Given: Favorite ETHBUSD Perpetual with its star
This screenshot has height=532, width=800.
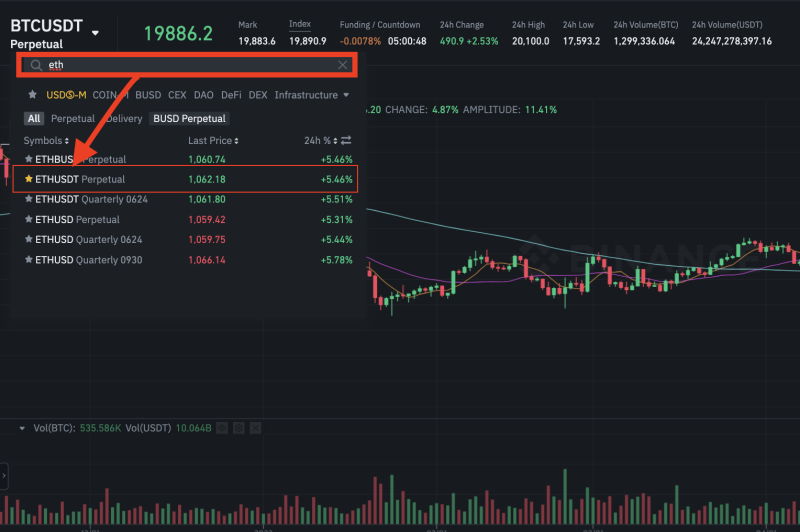Looking at the screenshot, I should [x=29, y=159].
